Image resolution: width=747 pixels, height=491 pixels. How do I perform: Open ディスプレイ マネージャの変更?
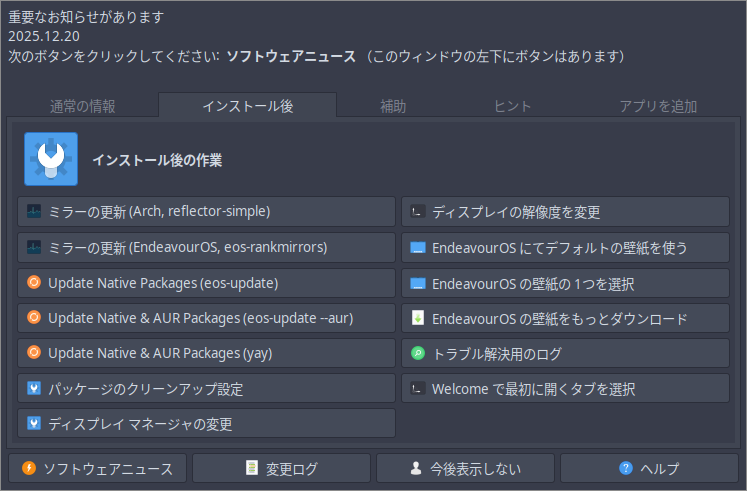pos(206,423)
